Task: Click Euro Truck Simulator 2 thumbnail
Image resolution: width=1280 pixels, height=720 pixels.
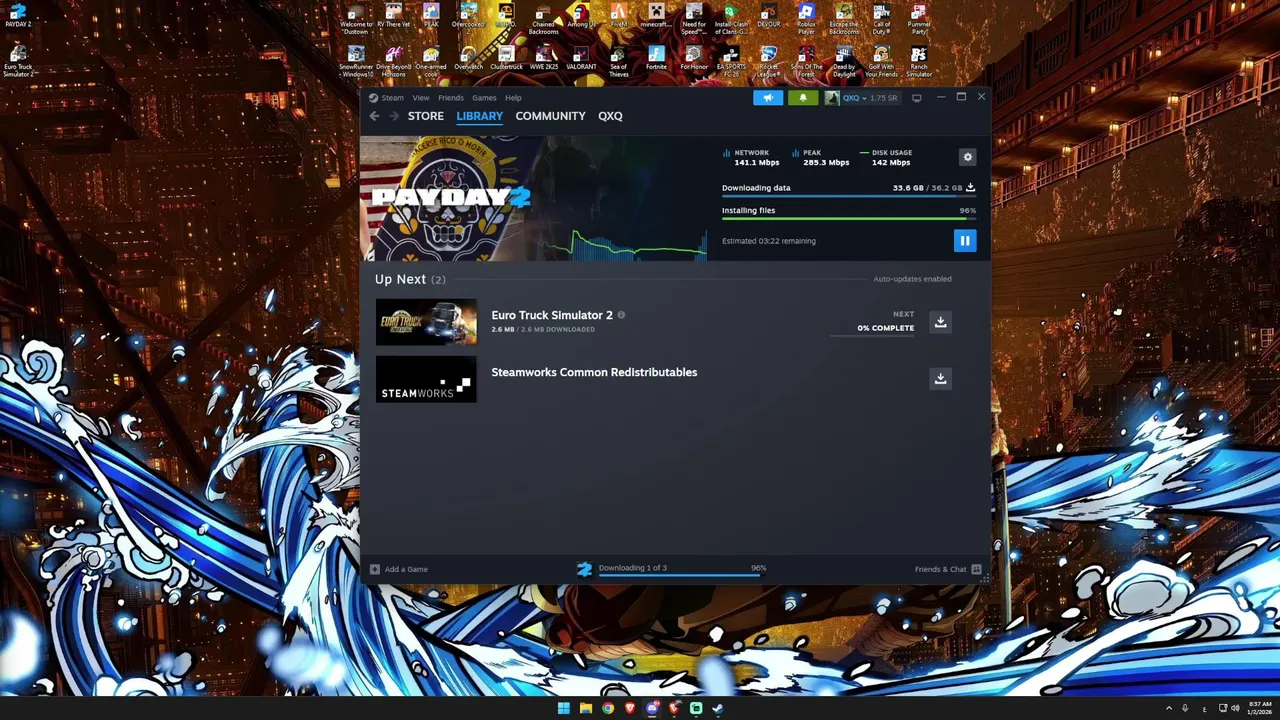Action: tap(426, 322)
